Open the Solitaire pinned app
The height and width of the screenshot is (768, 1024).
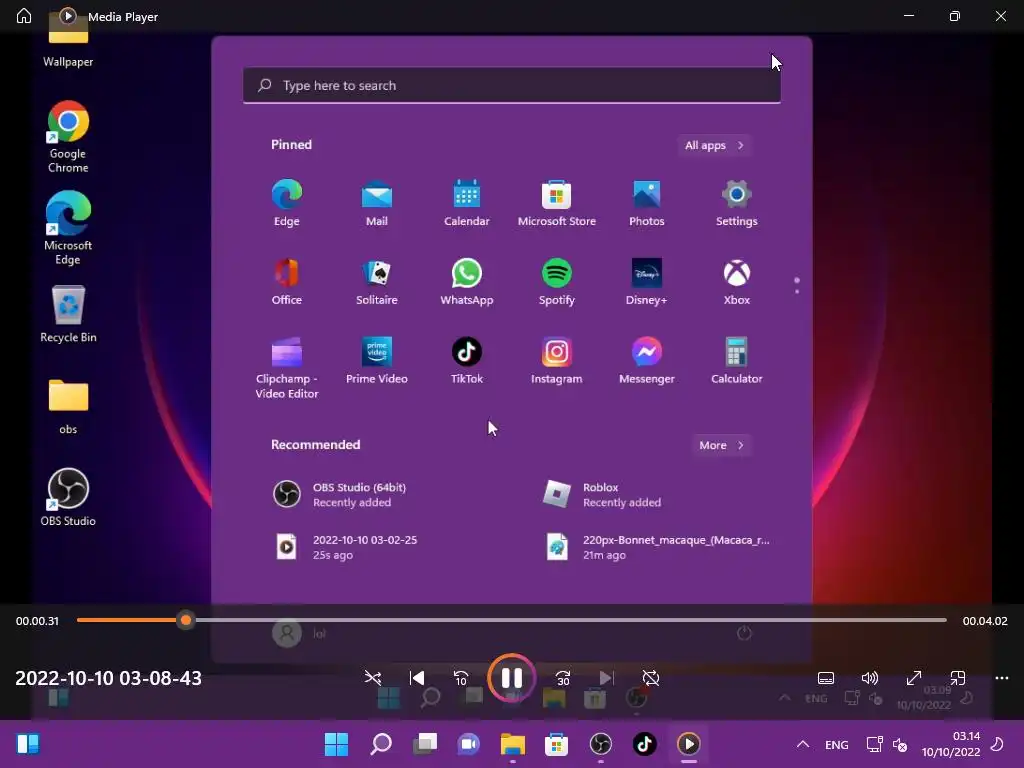coord(377,281)
